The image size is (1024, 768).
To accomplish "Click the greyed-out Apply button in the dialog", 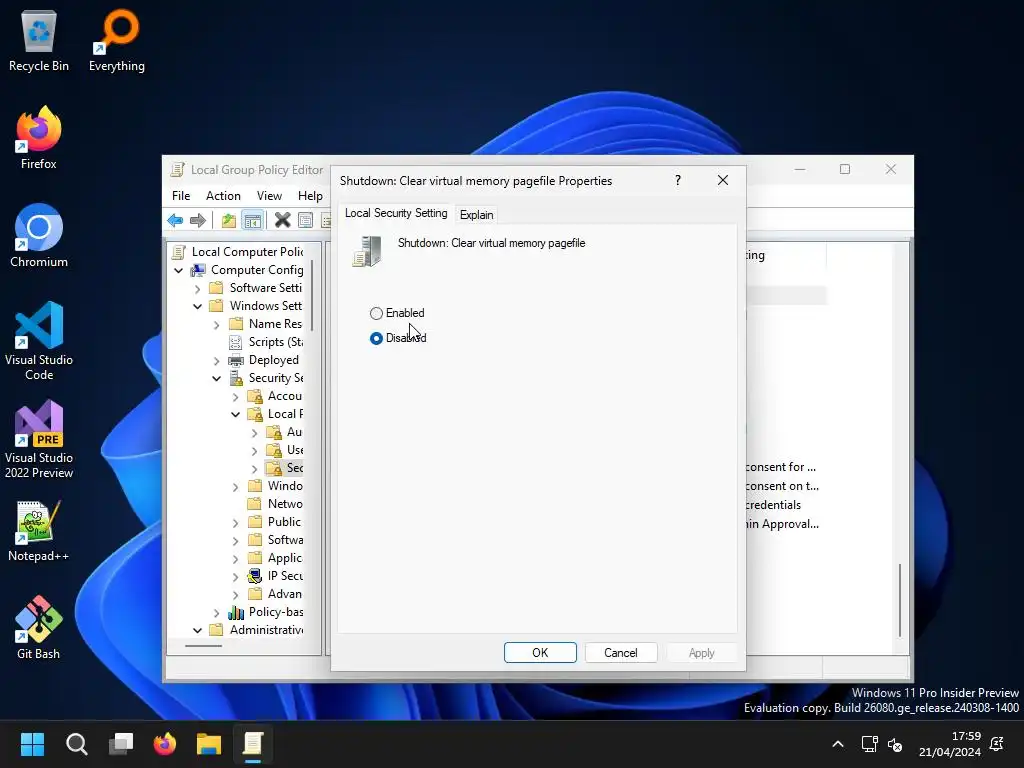I will pyautogui.click(x=701, y=652).
